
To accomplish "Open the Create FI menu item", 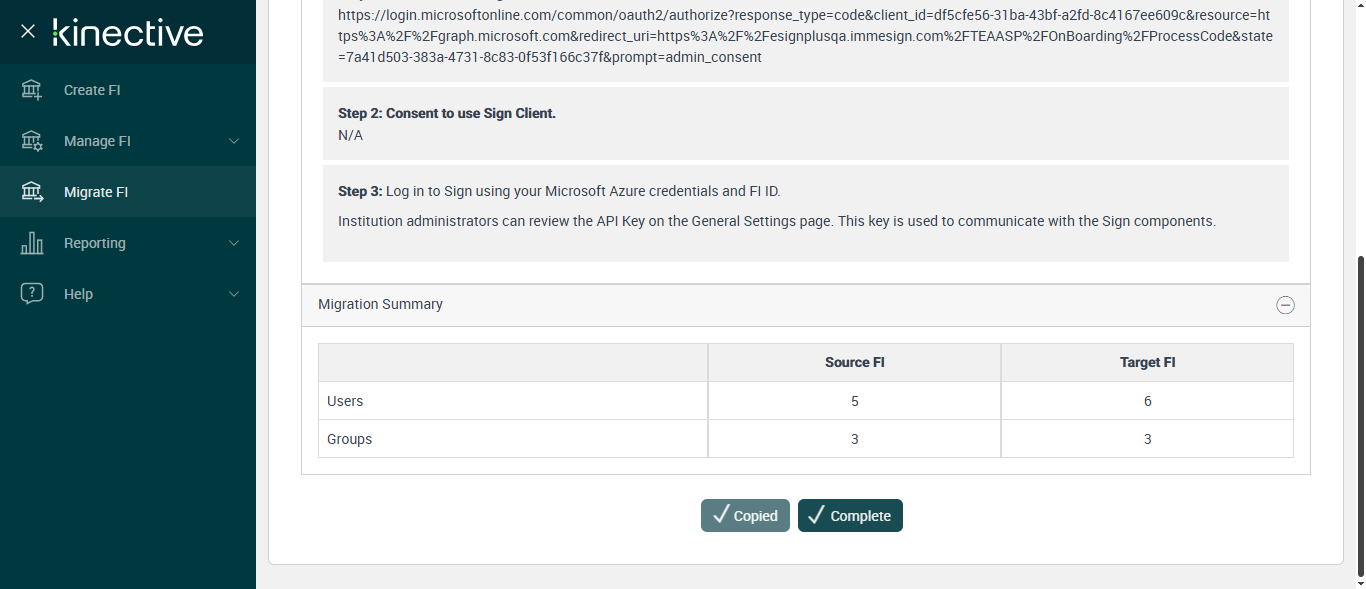I will coord(92,90).
